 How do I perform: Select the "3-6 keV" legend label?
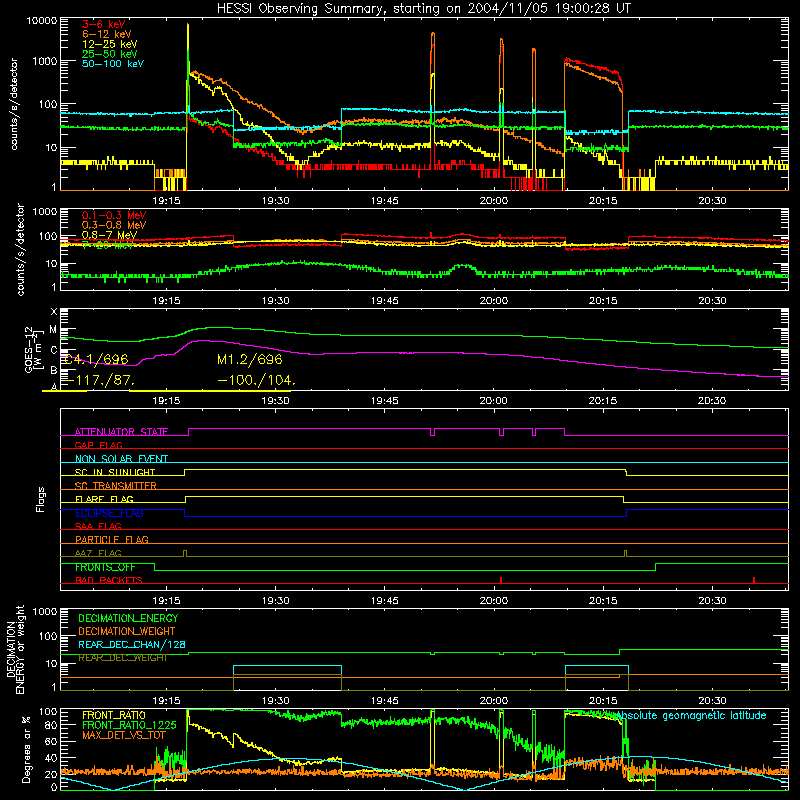click(x=103, y=24)
